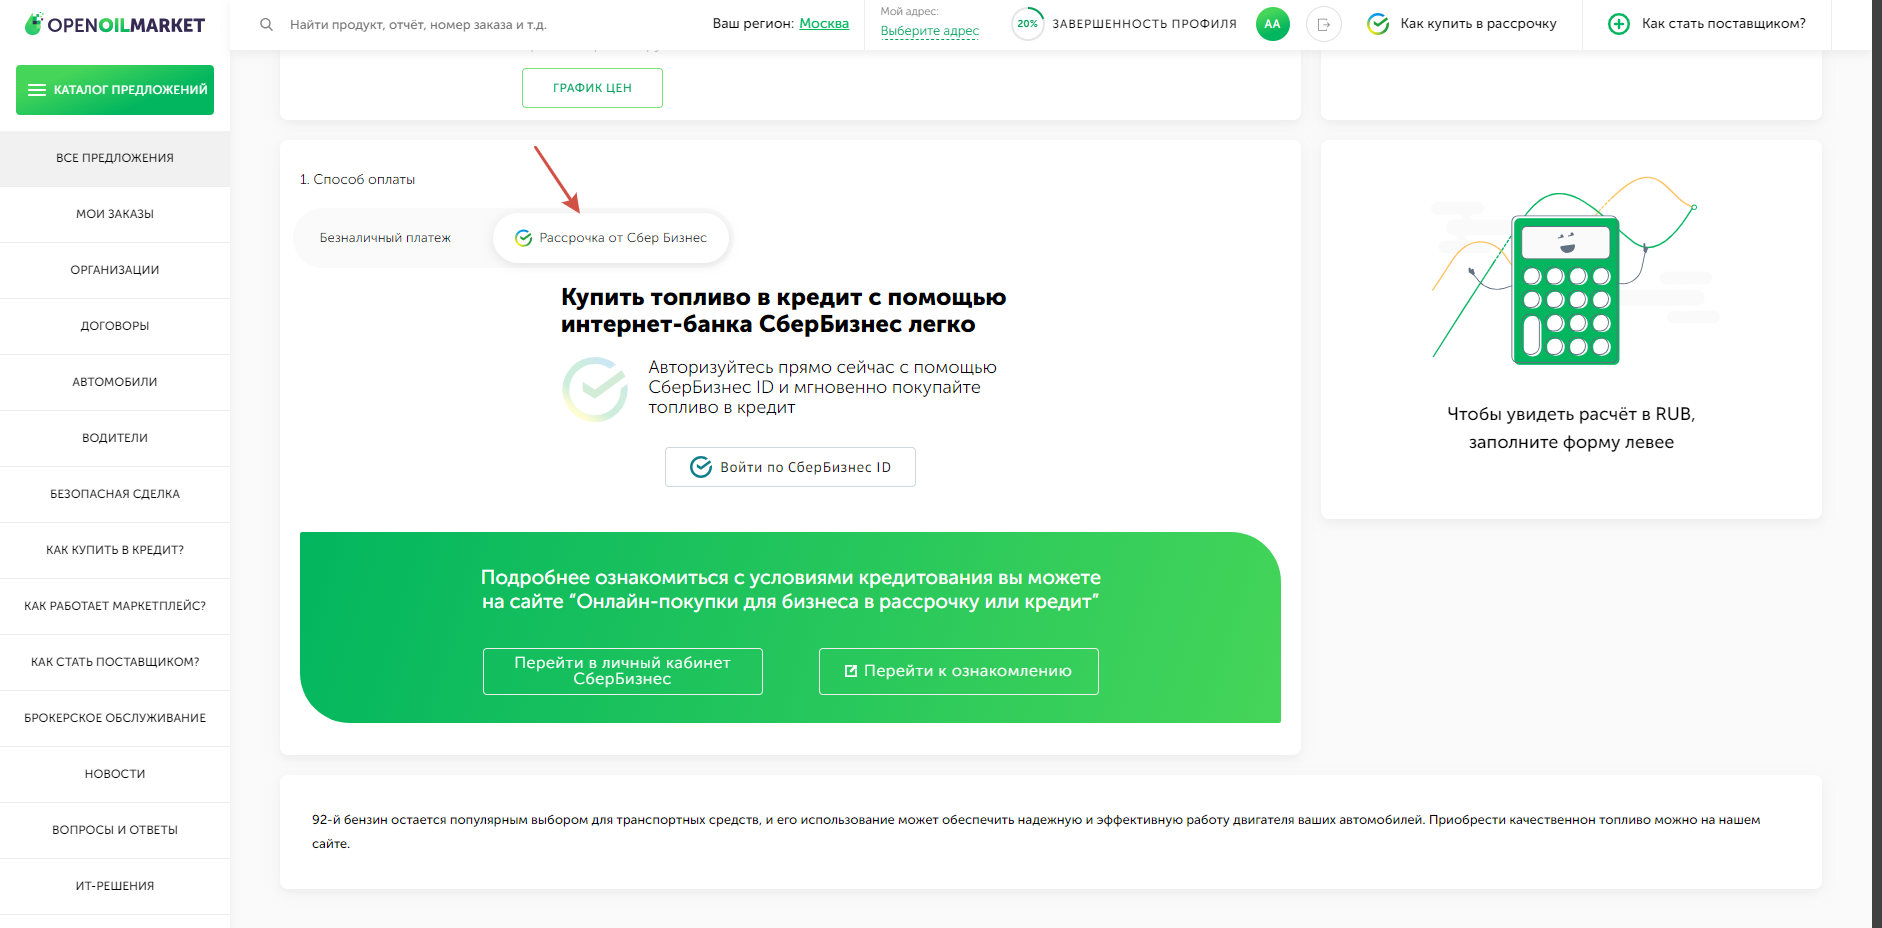This screenshot has width=1882, height=928.
Task: Open the КАТАЛОГ ПРЕДЛОЖЕНИЙ button
Action: coord(115,90)
